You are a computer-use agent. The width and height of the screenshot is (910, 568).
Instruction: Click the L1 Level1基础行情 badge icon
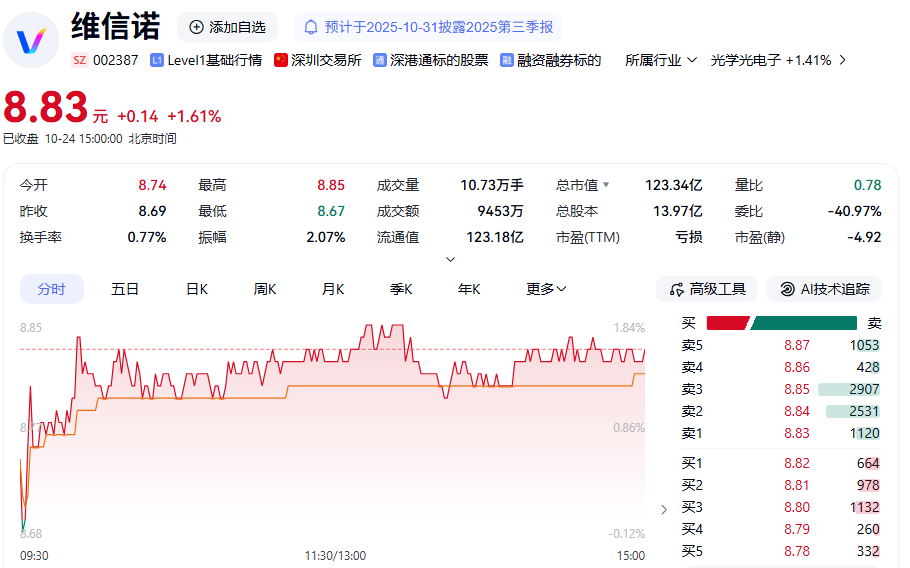[157, 60]
